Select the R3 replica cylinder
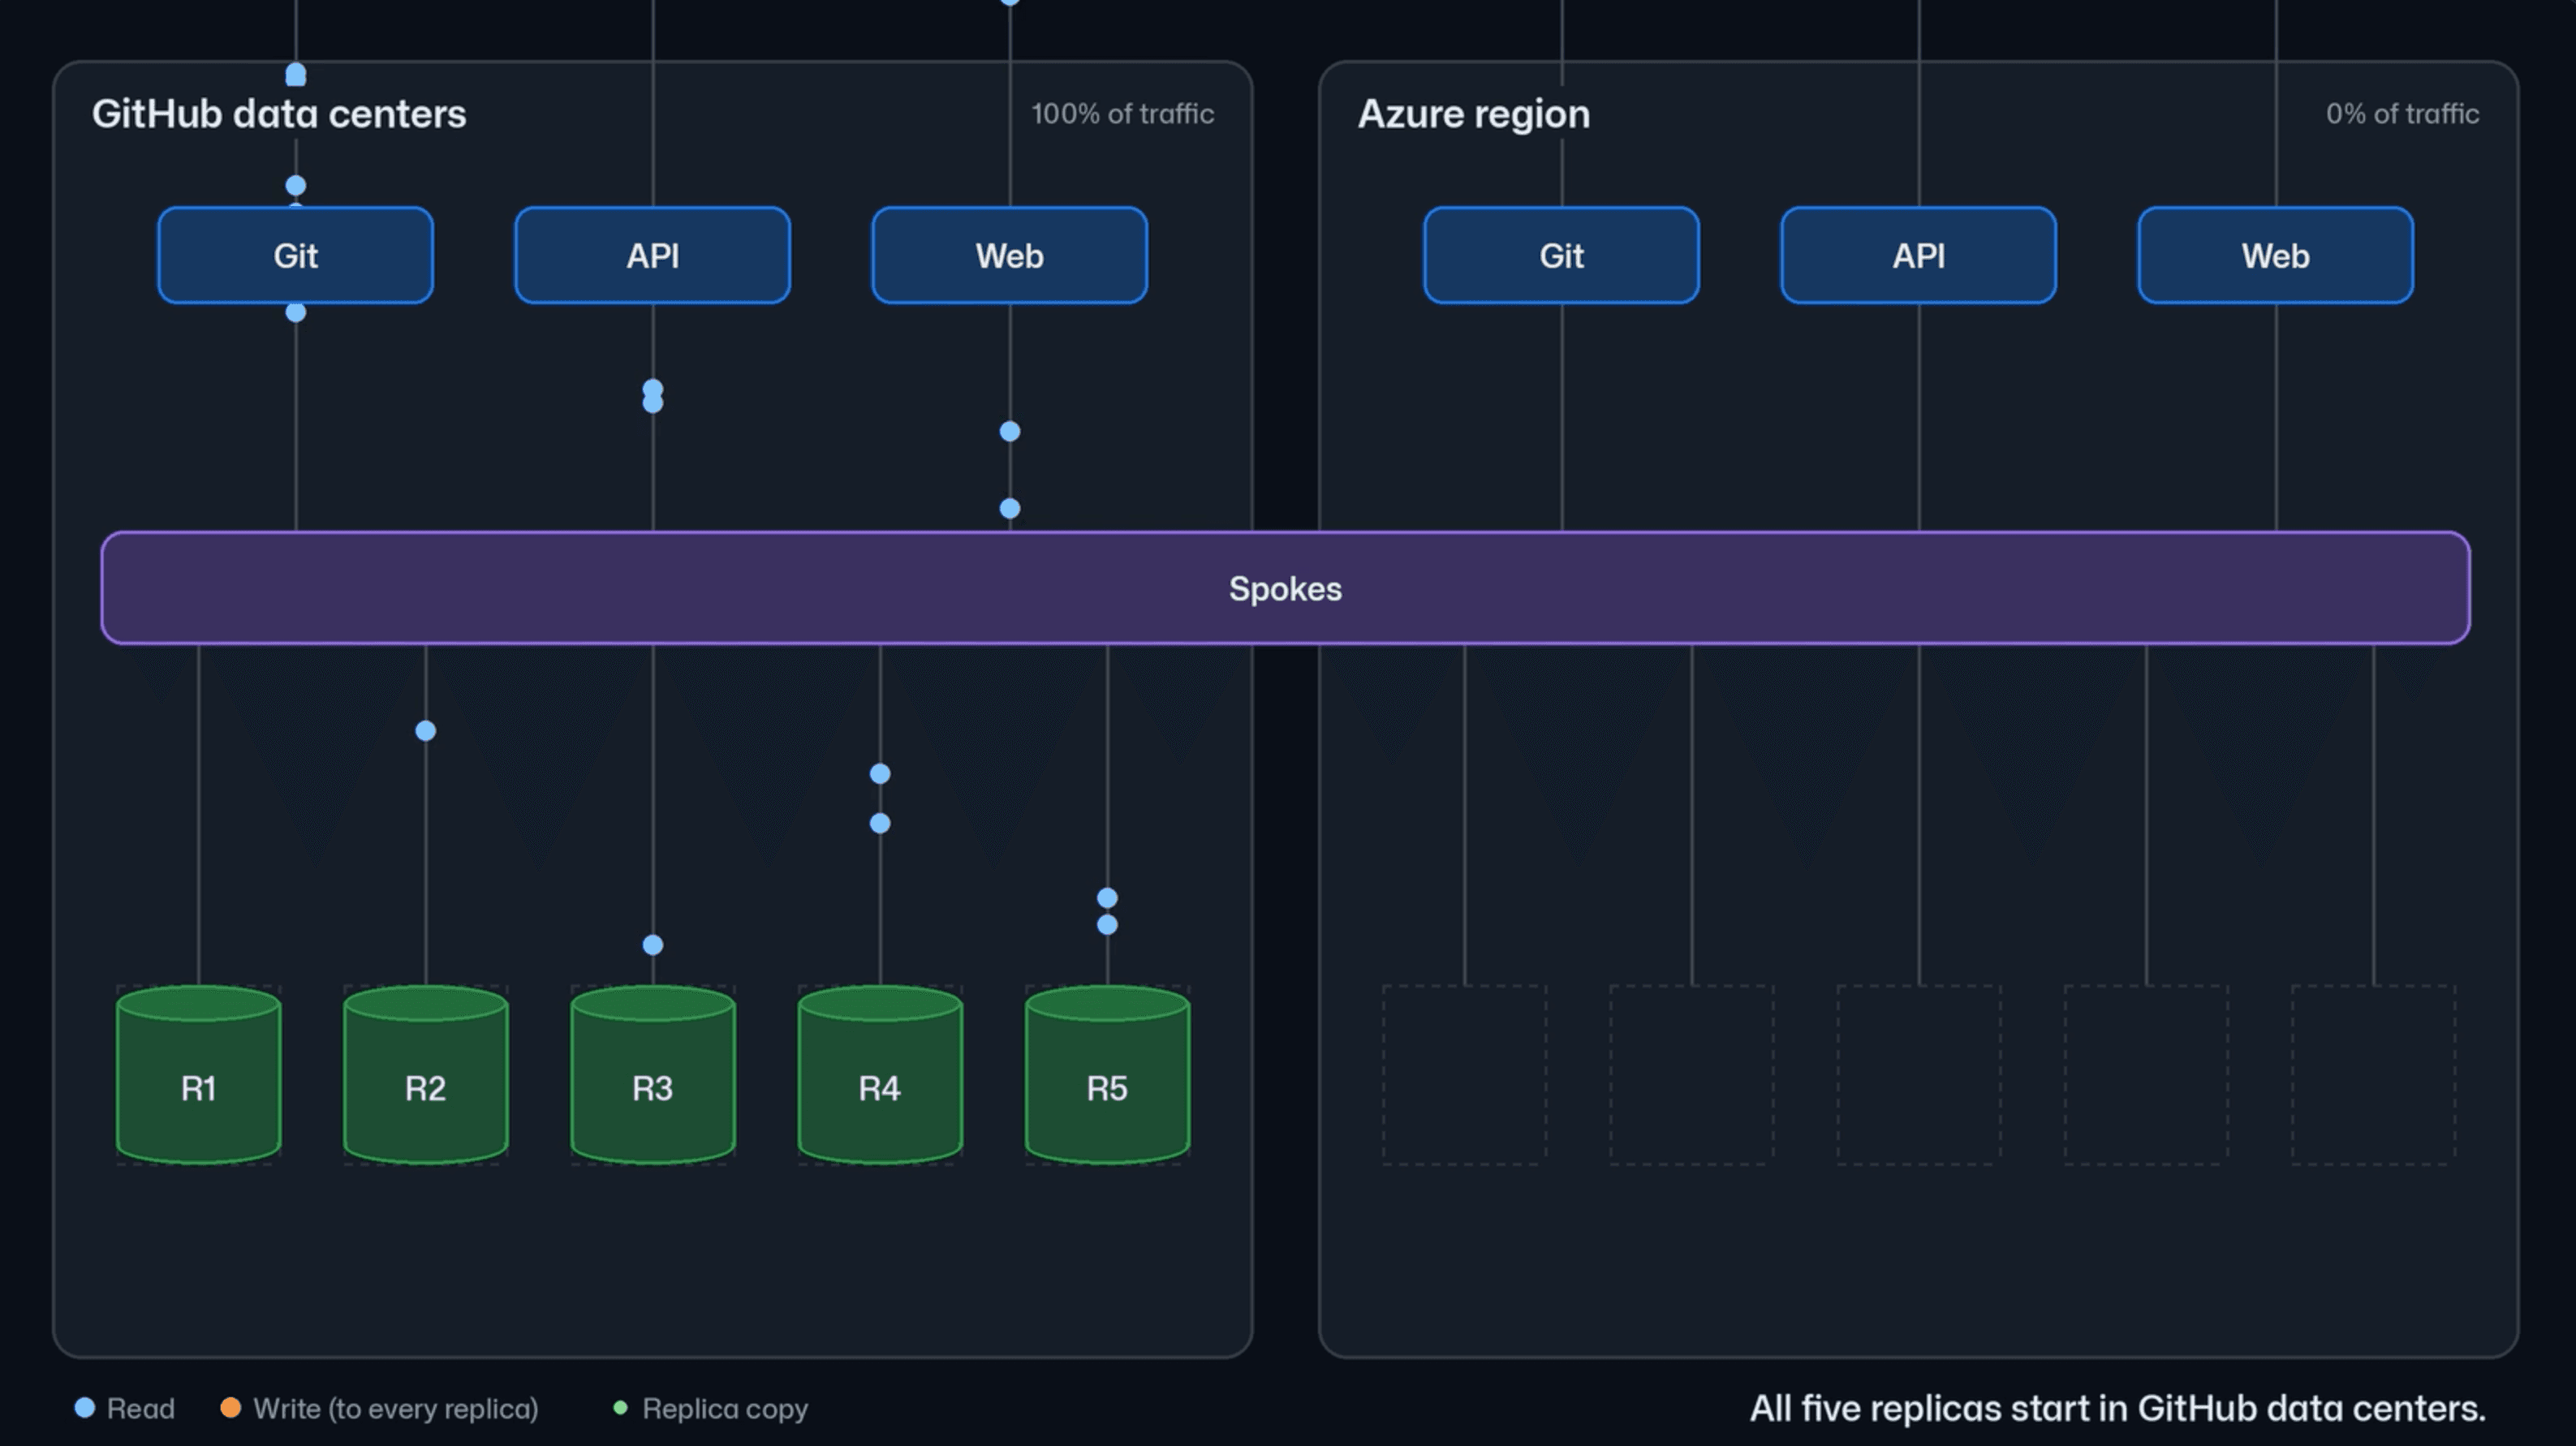This screenshot has width=2576, height=1446. (652, 1075)
